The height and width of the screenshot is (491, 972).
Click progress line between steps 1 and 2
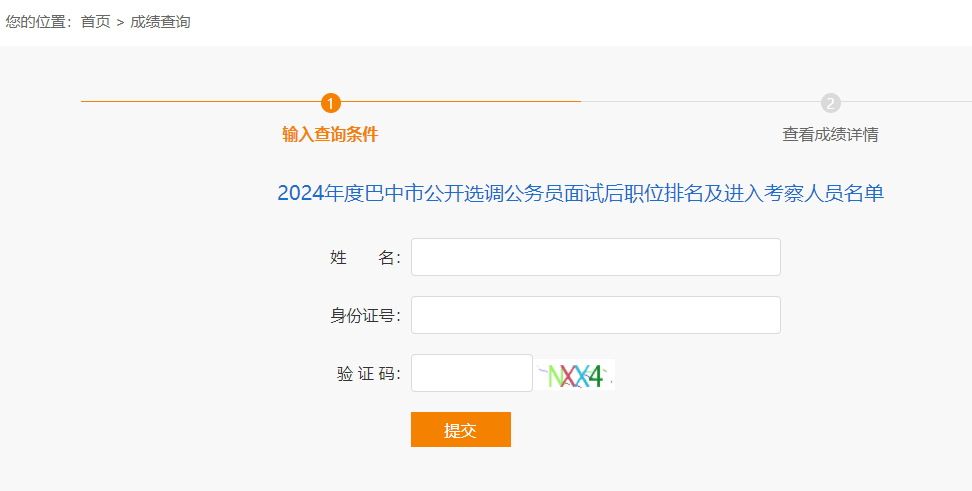tap(580, 102)
